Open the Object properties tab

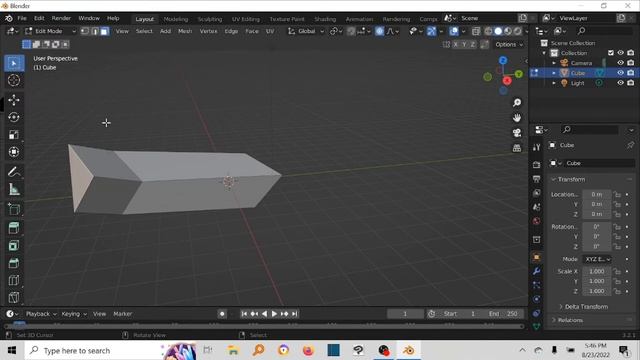point(536,257)
